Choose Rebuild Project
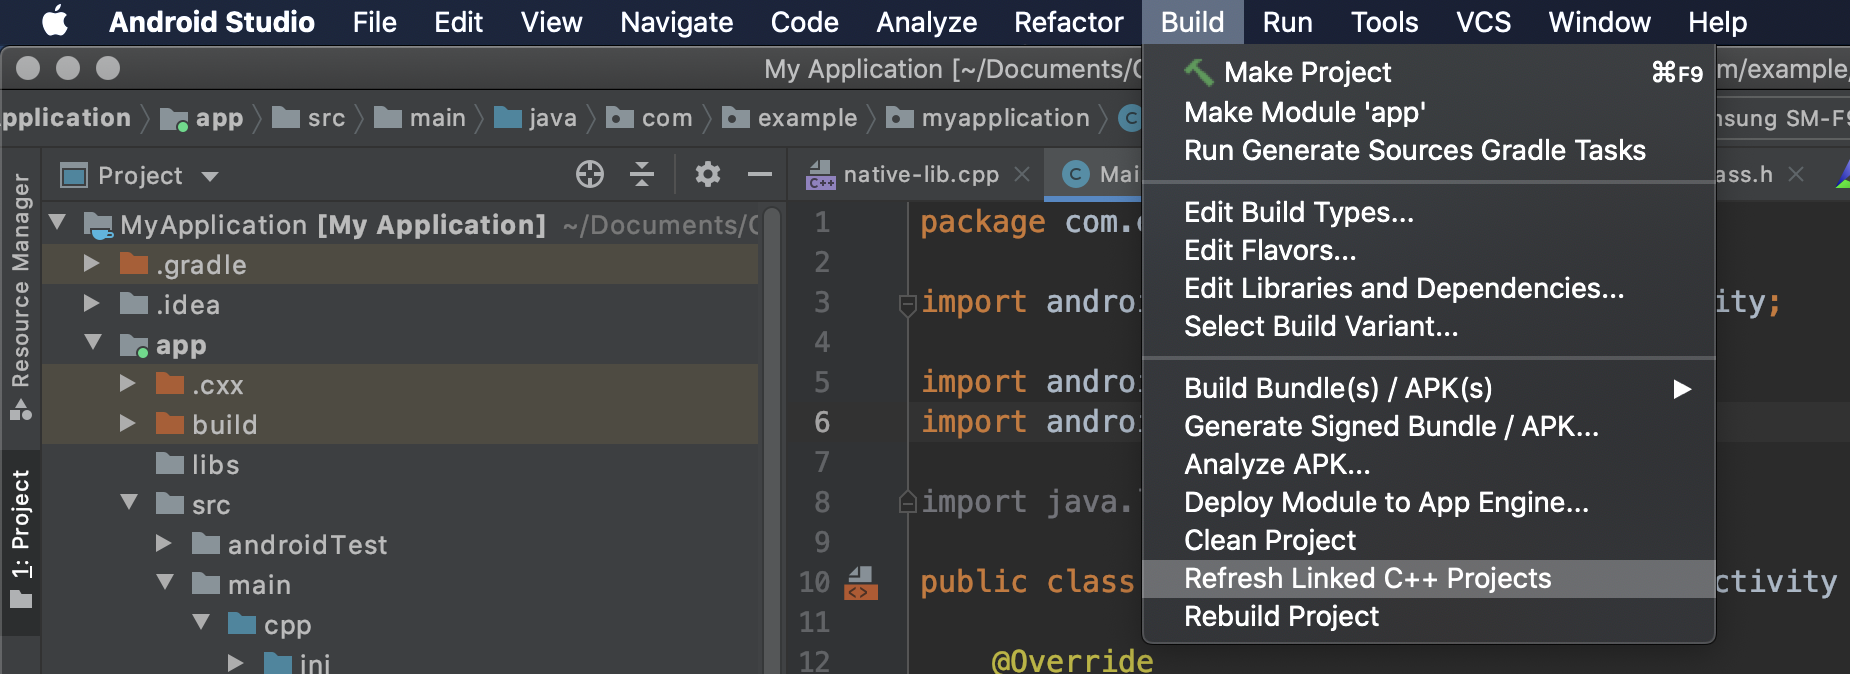This screenshot has height=674, width=1850. coord(1429,616)
